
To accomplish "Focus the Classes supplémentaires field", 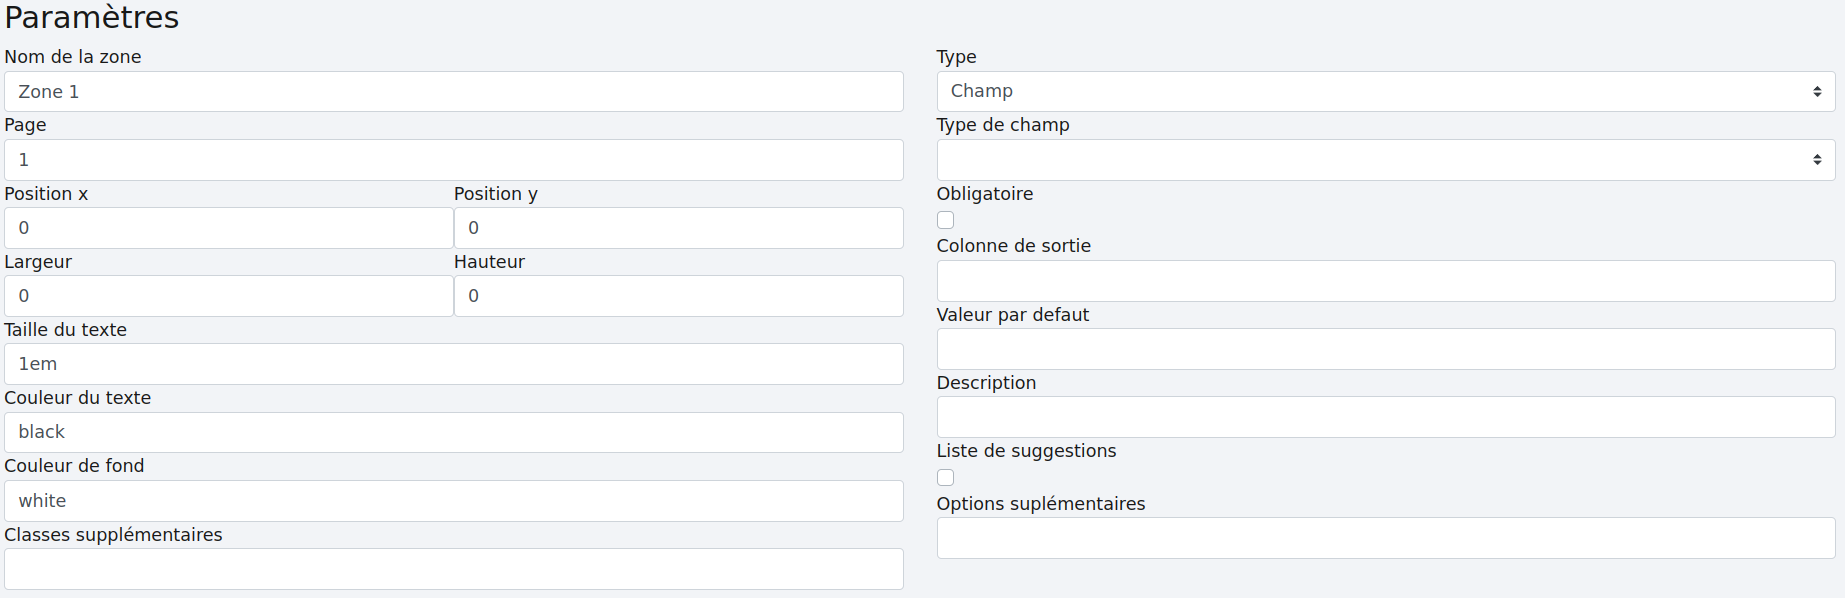I will (453, 569).
